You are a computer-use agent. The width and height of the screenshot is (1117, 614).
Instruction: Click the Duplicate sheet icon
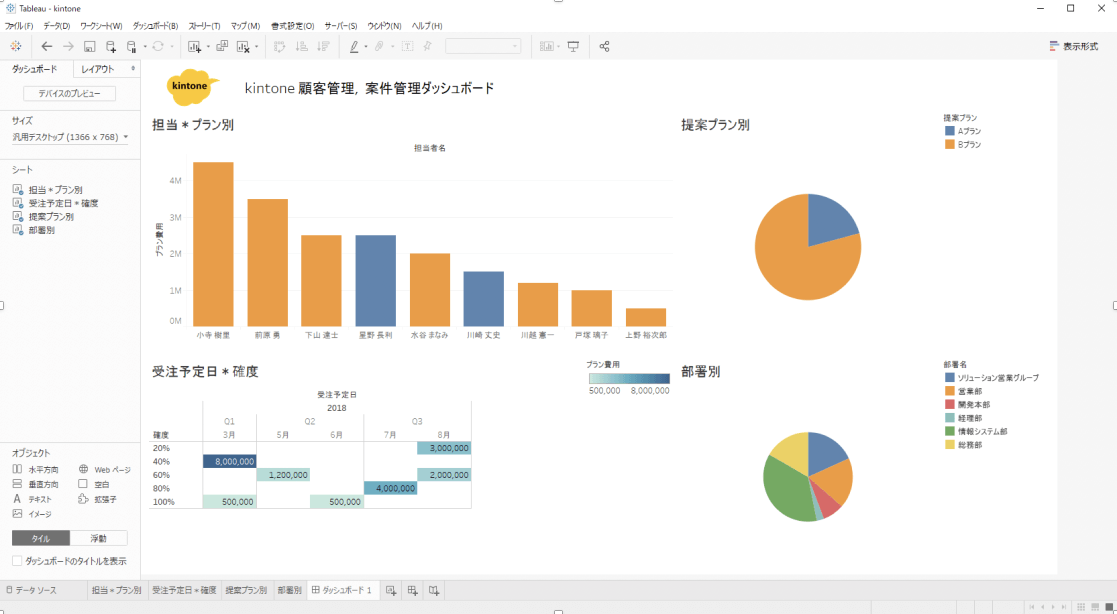222,46
